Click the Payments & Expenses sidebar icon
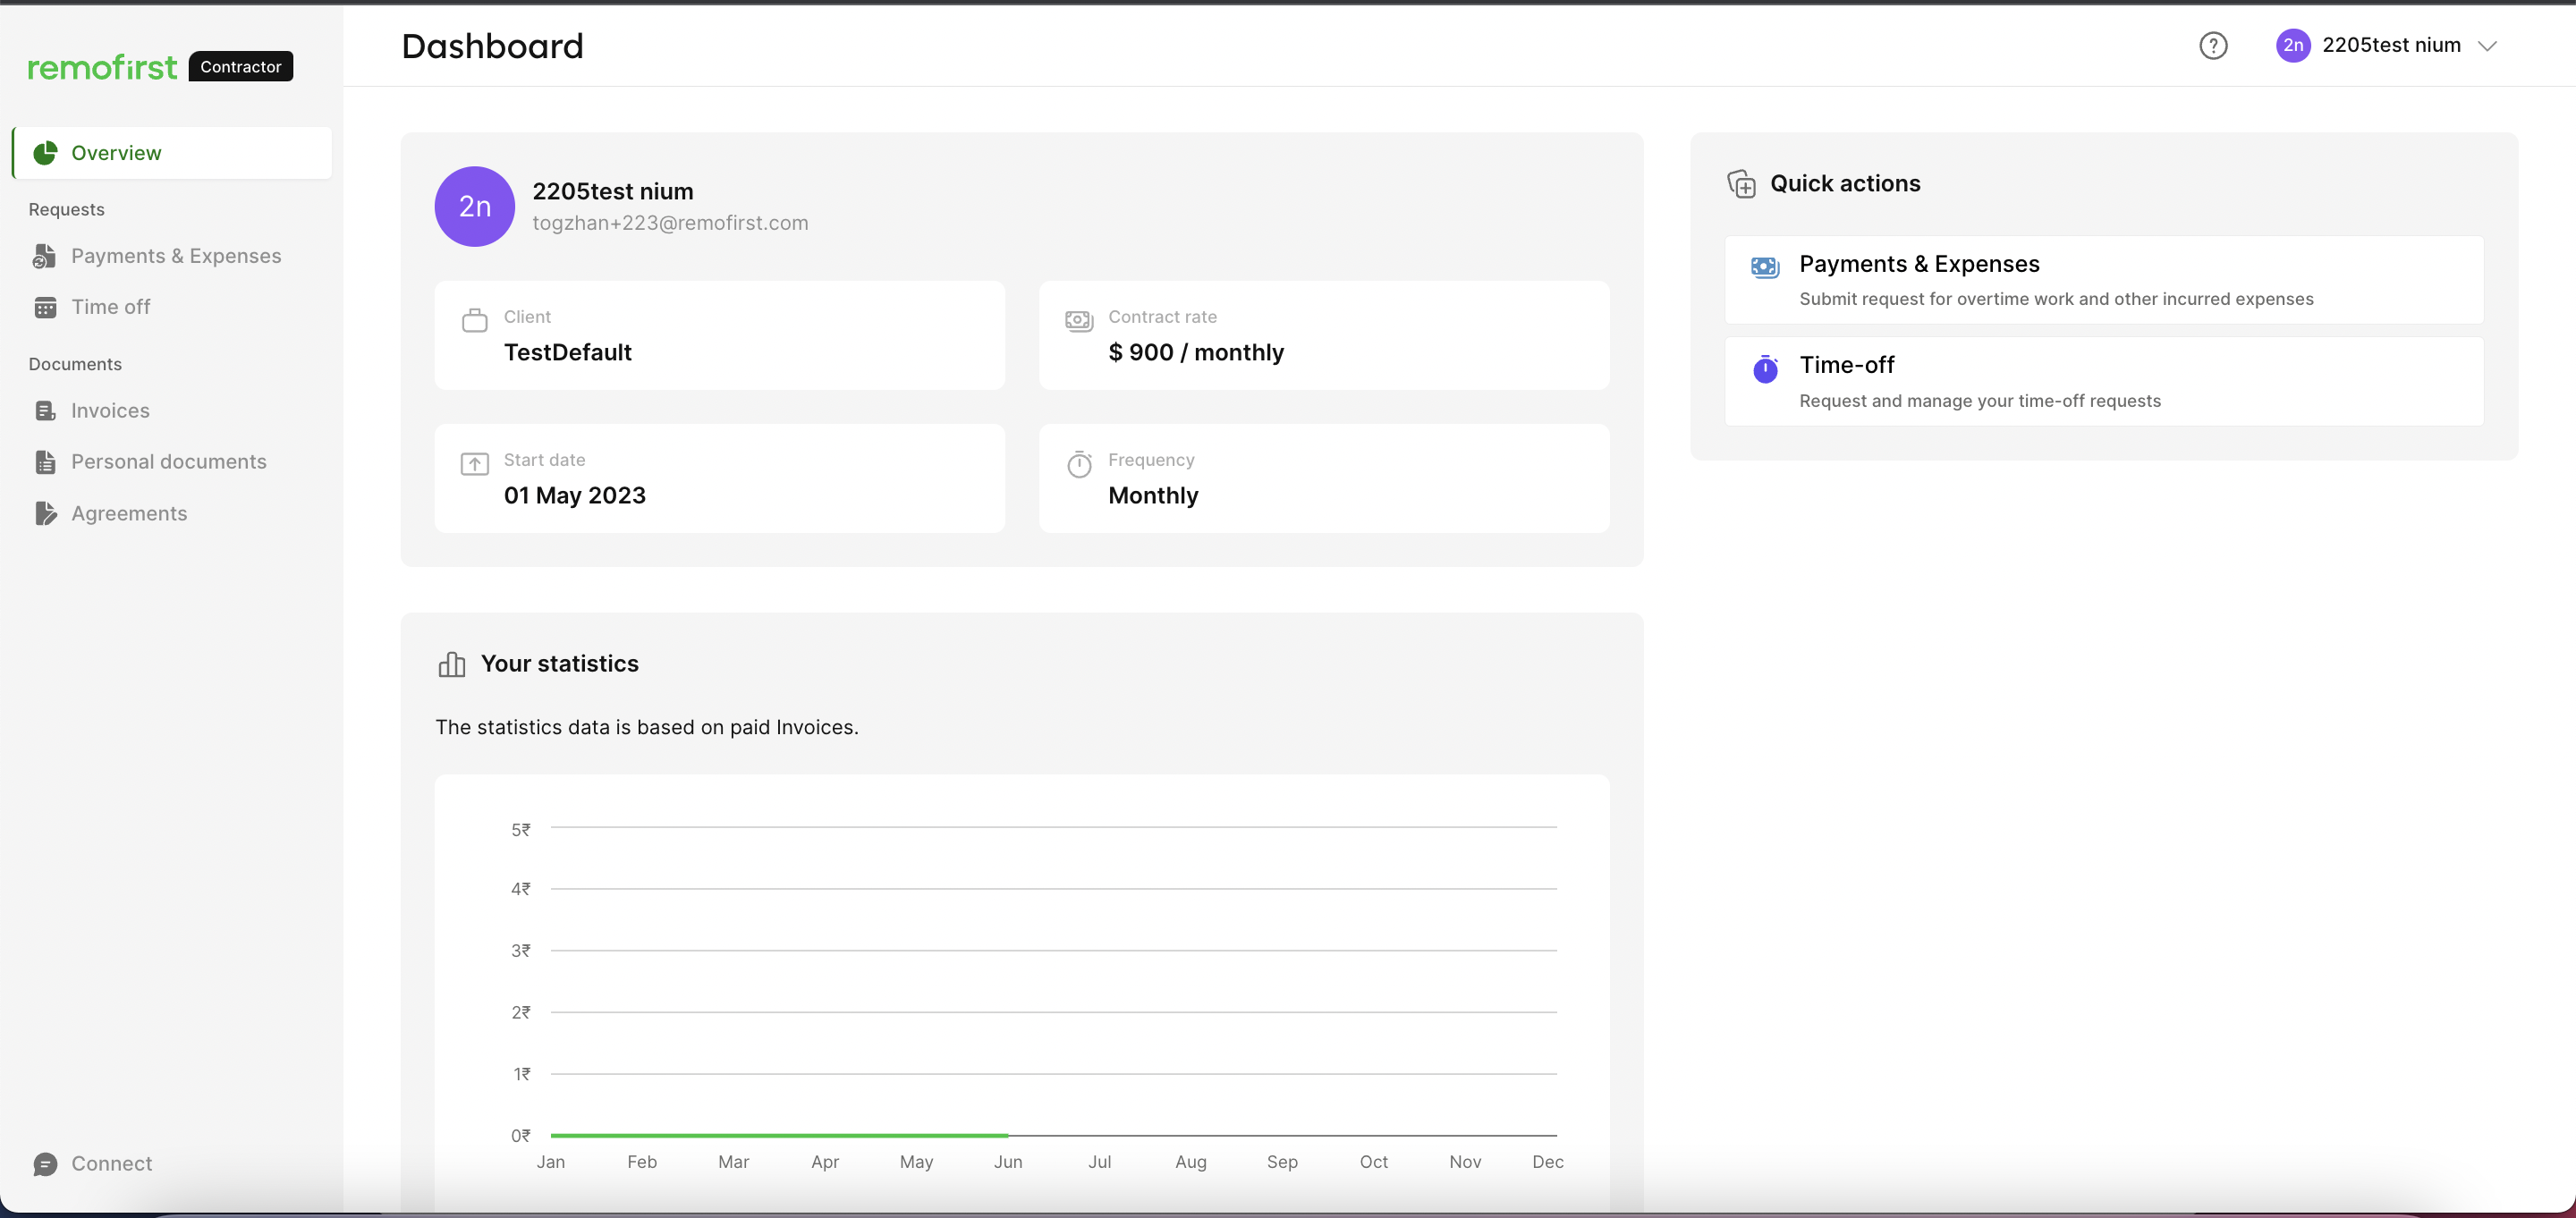The image size is (2576, 1218). tap(45, 256)
